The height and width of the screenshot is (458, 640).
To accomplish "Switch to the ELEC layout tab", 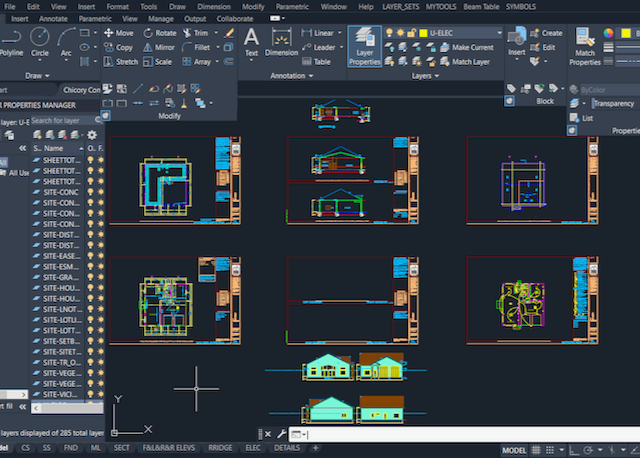I will (x=252, y=449).
